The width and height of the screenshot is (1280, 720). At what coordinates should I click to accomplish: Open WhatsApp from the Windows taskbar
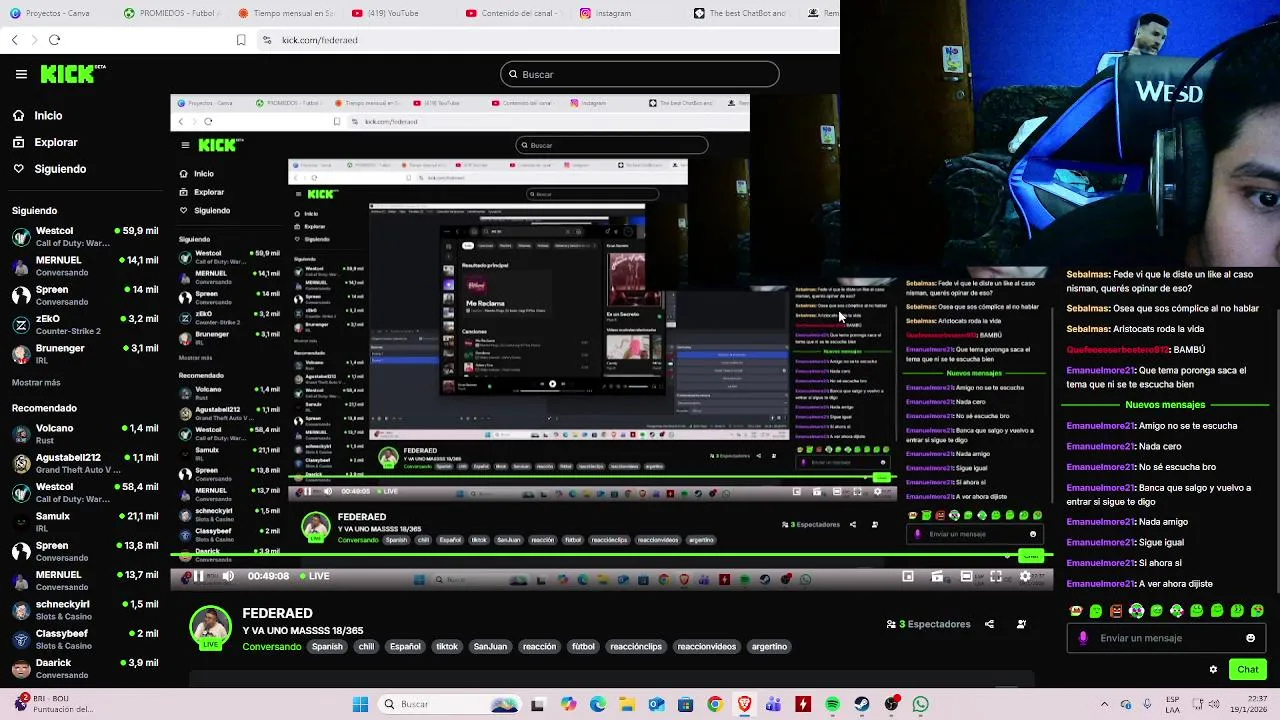(x=921, y=704)
